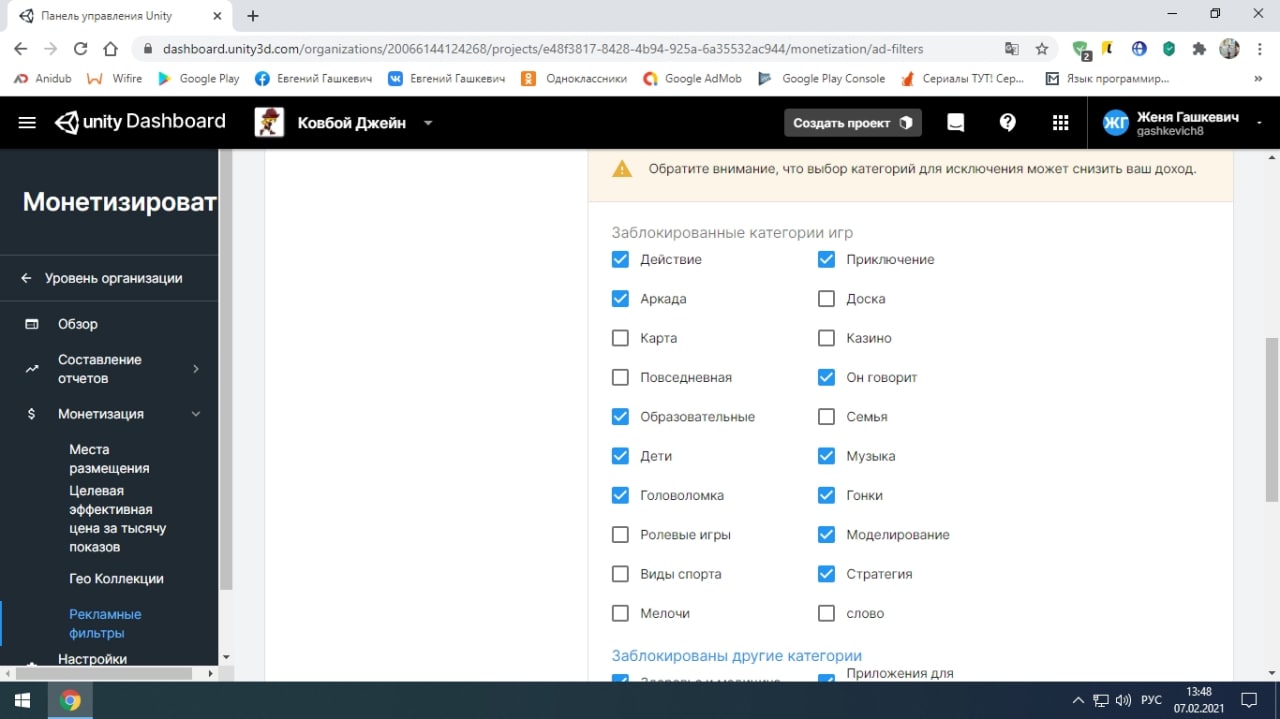Open the inbox messages icon

(x=956, y=122)
